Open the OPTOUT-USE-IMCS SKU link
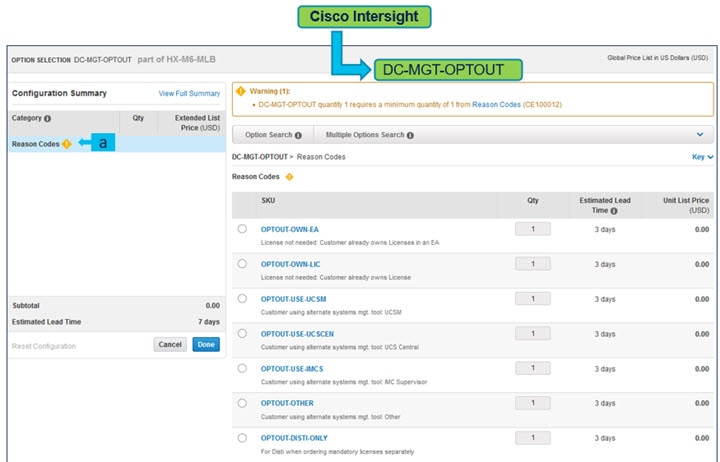This screenshot has width=720, height=462. (292, 369)
